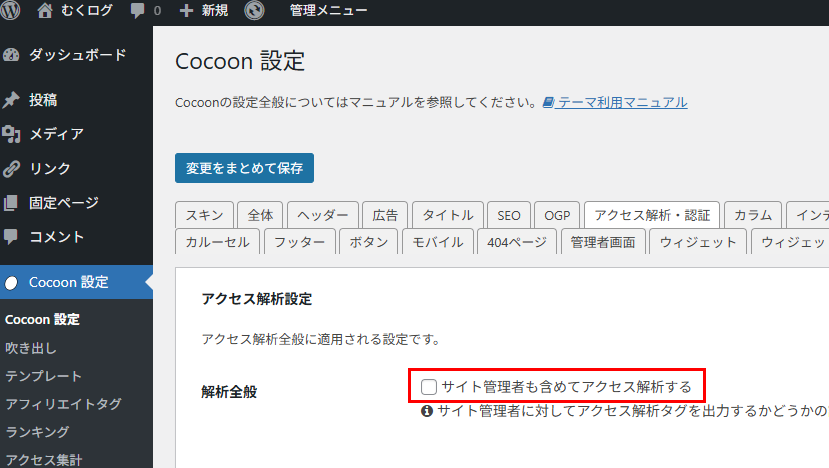Switch to the 管理者画面 tab
Screen dimensions: 829x468
pos(603,242)
